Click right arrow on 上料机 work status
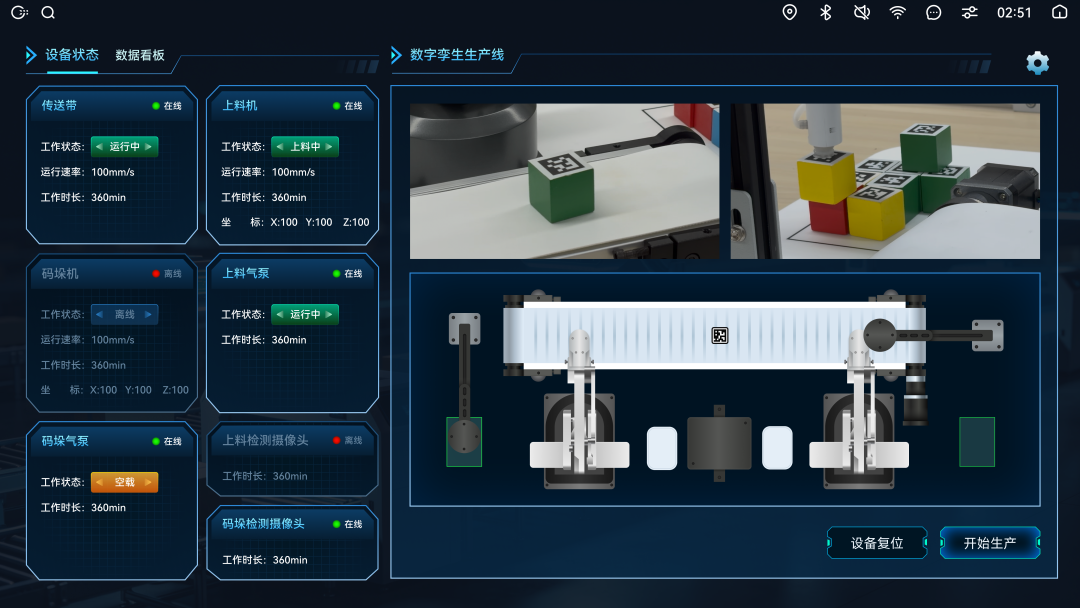 pyautogui.click(x=329, y=147)
